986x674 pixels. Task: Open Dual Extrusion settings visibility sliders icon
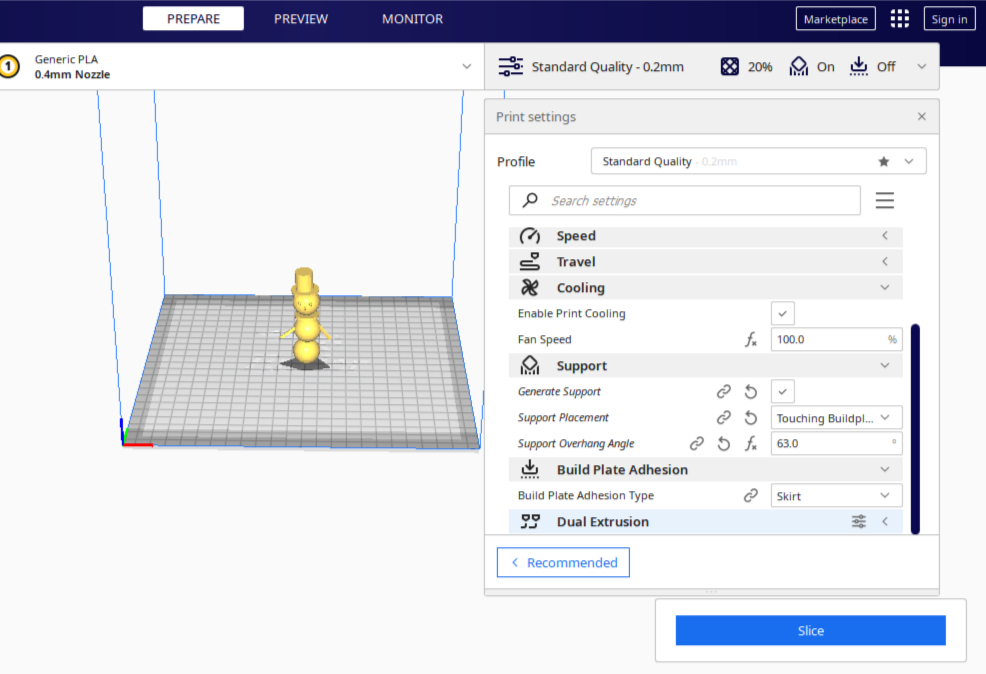point(858,521)
